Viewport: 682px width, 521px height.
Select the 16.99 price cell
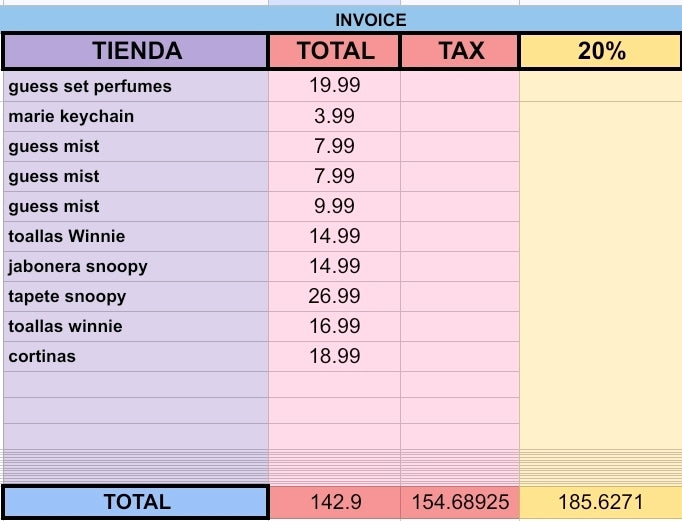tap(334, 326)
